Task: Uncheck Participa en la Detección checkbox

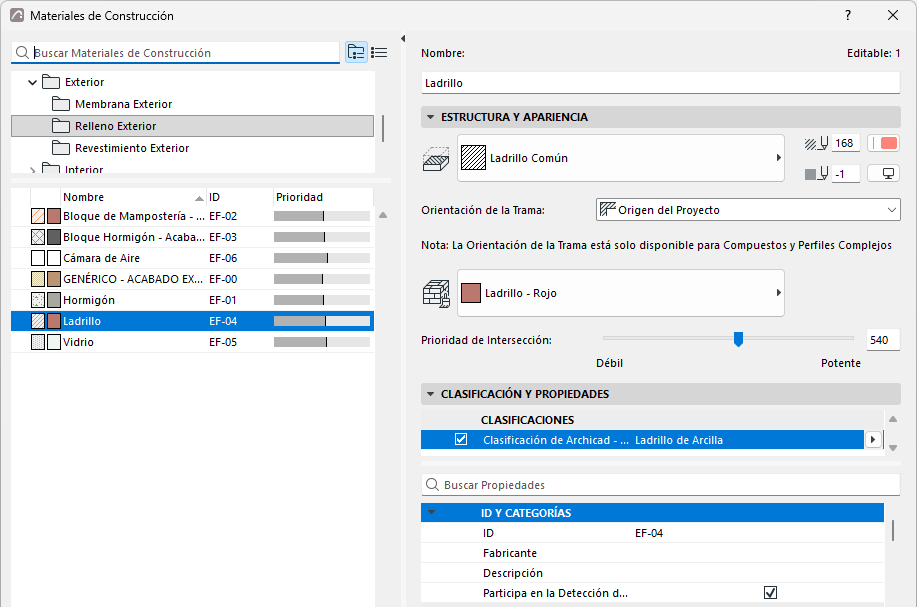Action: point(770,593)
